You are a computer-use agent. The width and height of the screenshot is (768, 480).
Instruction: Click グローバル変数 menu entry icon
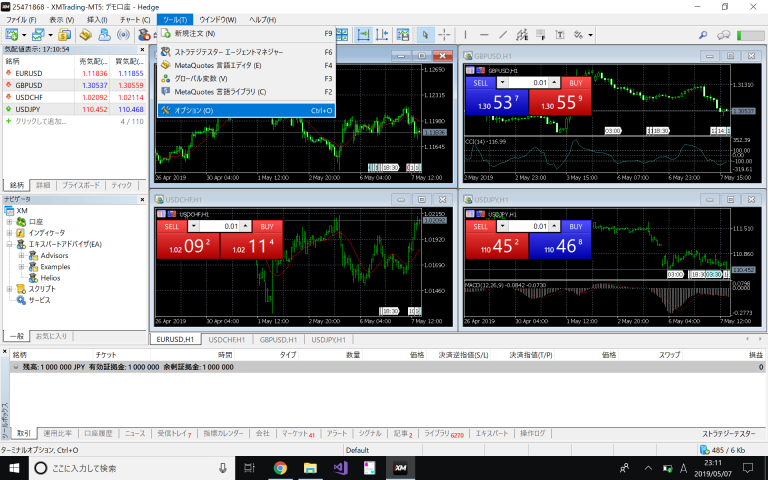tap(165, 78)
